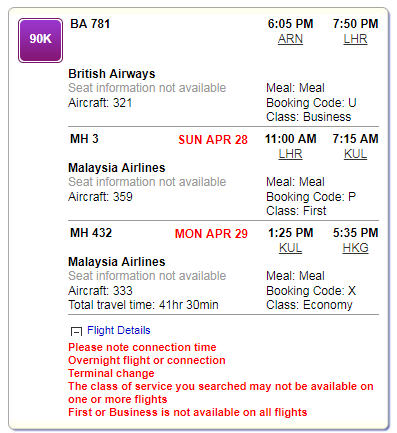This screenshot has height=433, width=397.
Task: Click the MON APR 29 date label
Action: pyautogui.click(x=211, y=234)
